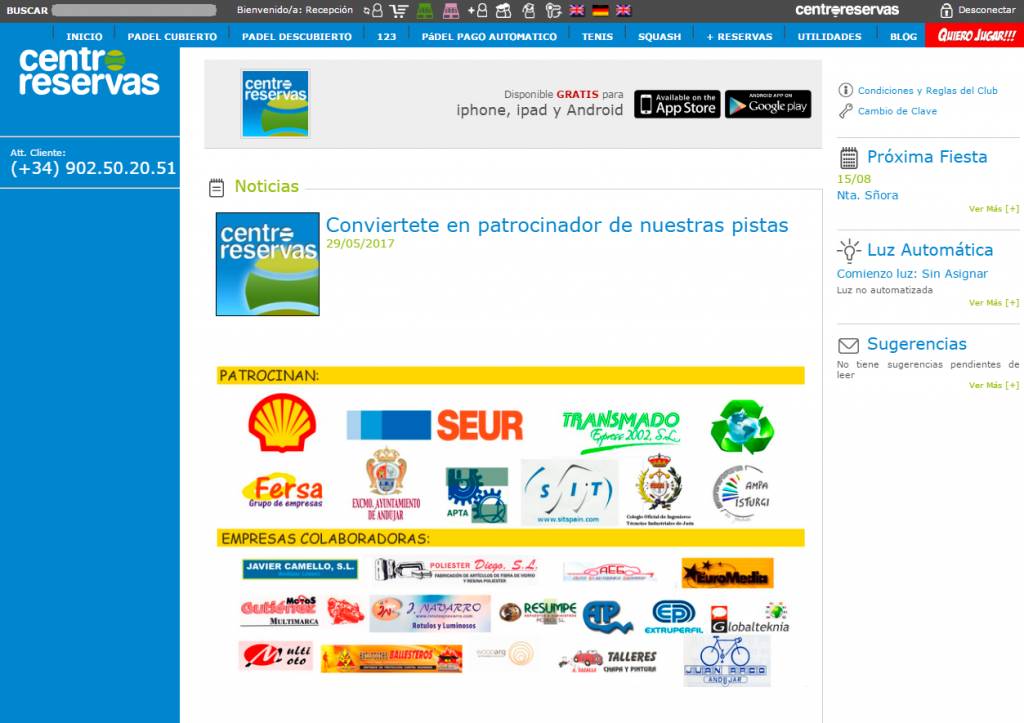The image size is (1024, 723).
Task: Click the Shell sponsor logo
Action: coord(282,423)
